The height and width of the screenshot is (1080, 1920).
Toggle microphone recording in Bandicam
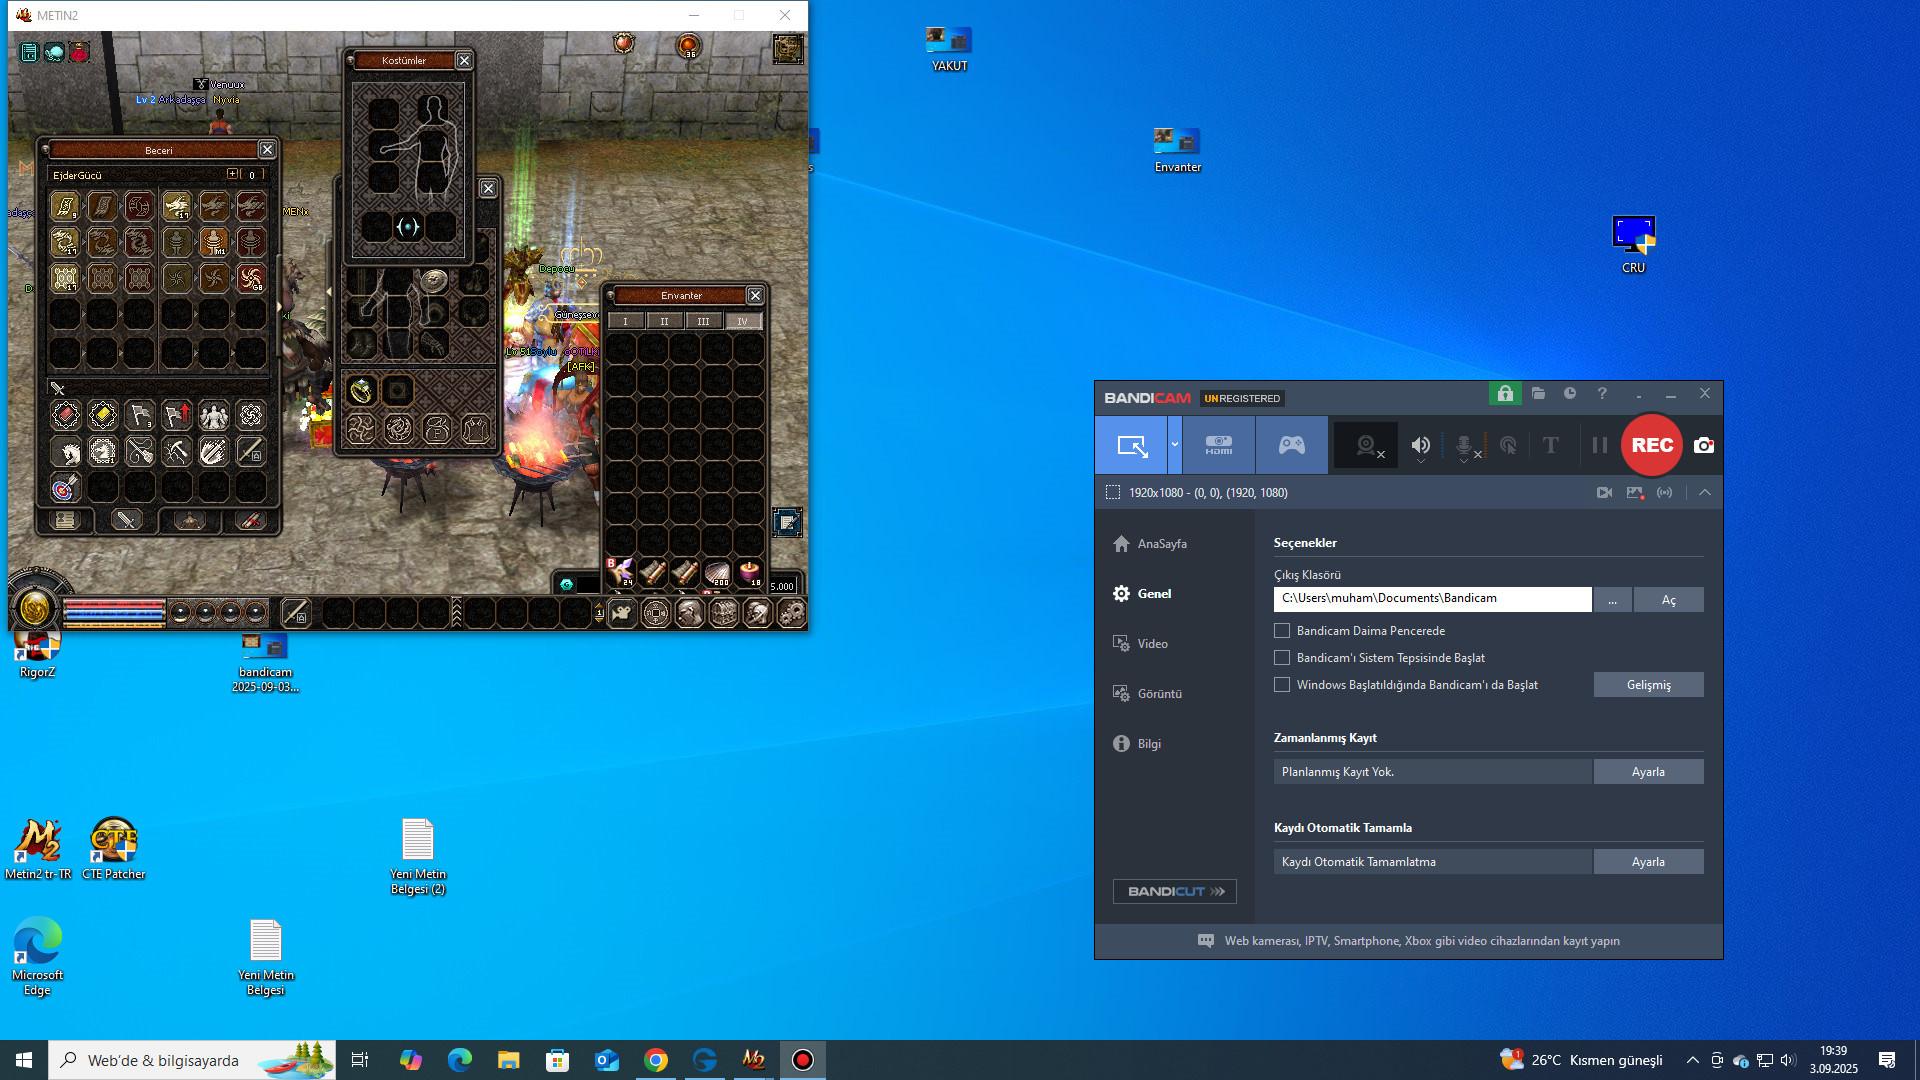pos(1464,446)
